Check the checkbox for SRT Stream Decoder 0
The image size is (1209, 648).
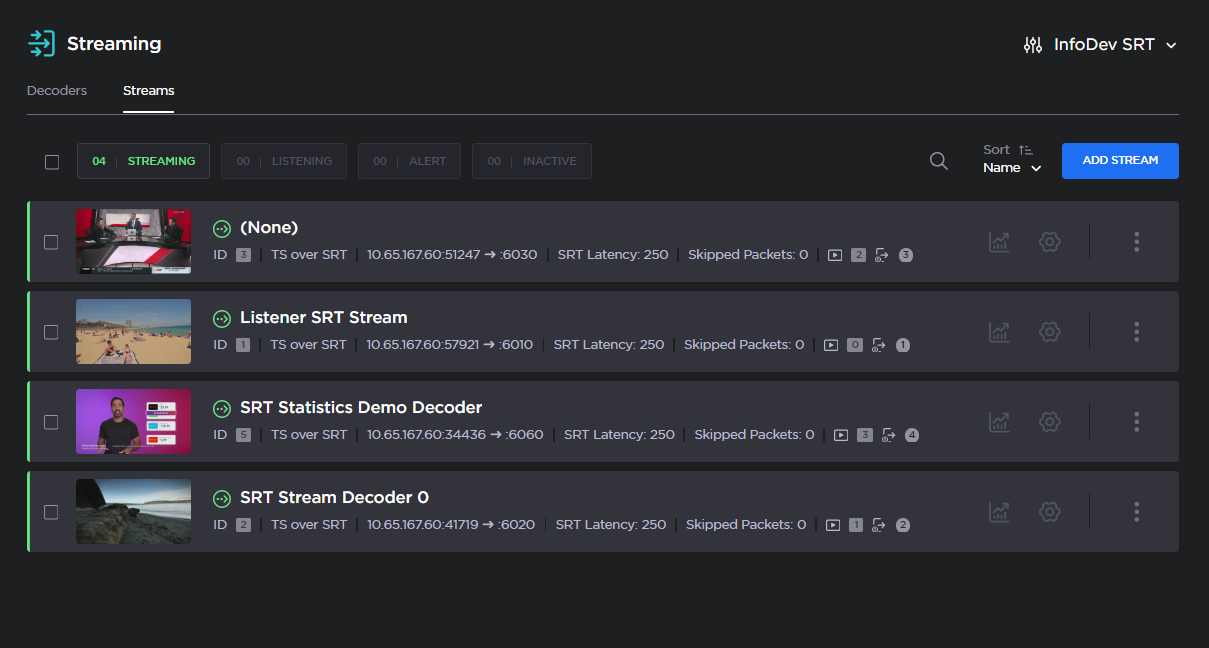(x=51, y=511)
